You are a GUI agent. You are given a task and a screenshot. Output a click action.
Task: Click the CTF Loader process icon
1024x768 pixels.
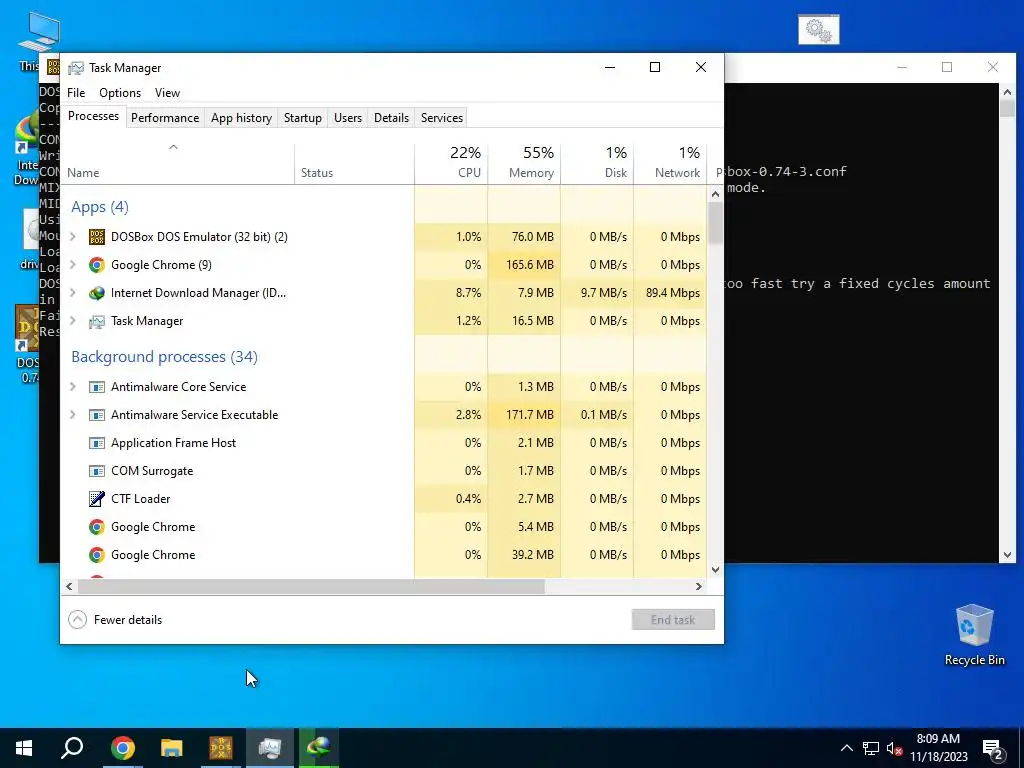pos(97,499)
